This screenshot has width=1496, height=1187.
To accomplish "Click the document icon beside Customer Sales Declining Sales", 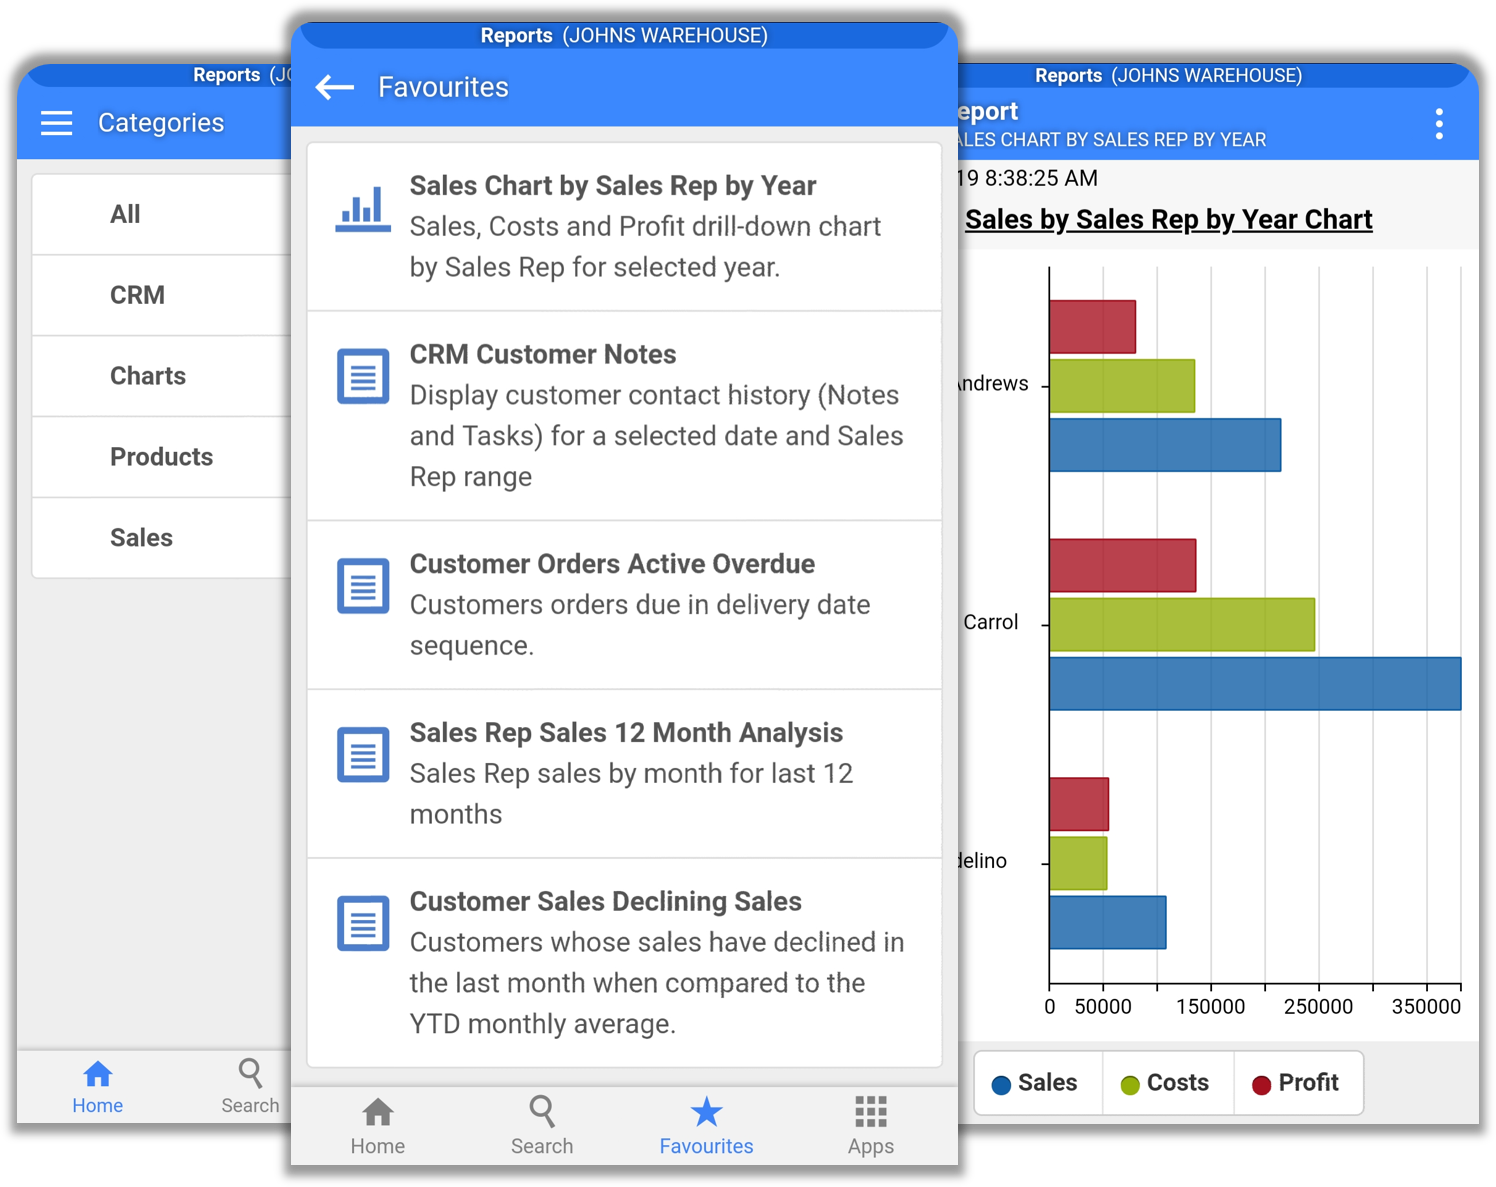I will point(363,923).
